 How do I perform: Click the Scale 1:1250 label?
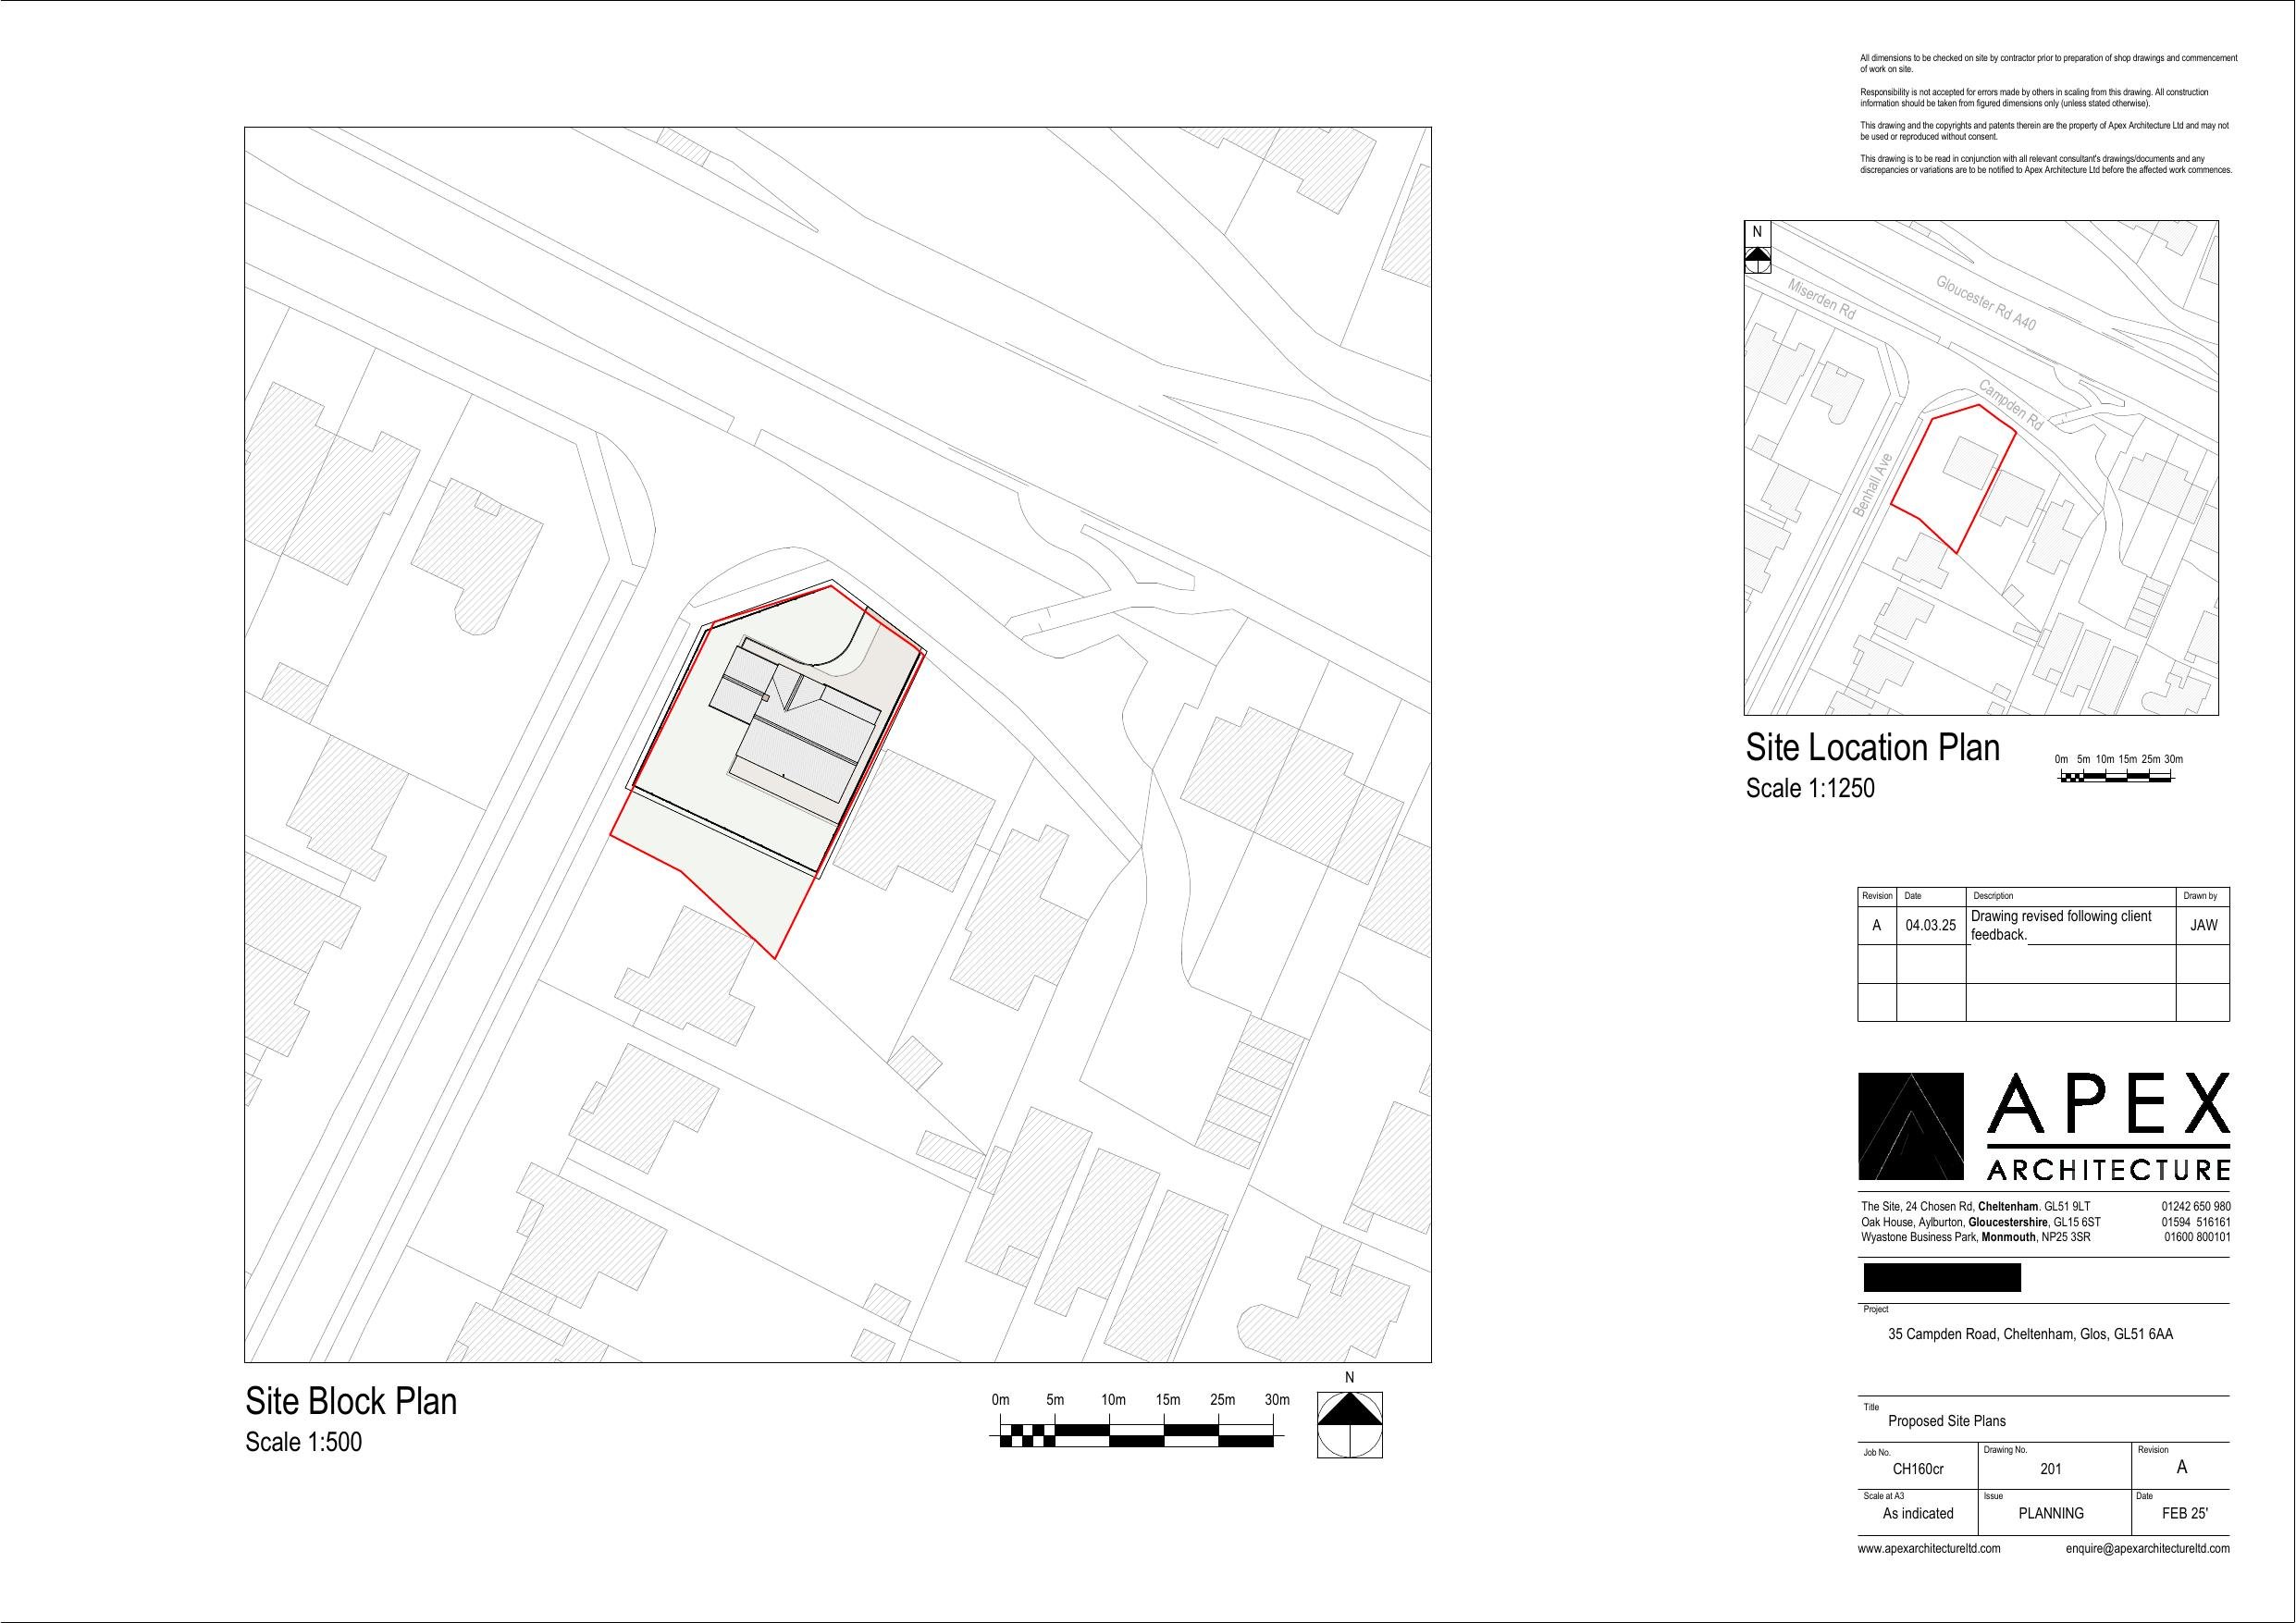click(x=1809, y=788)
